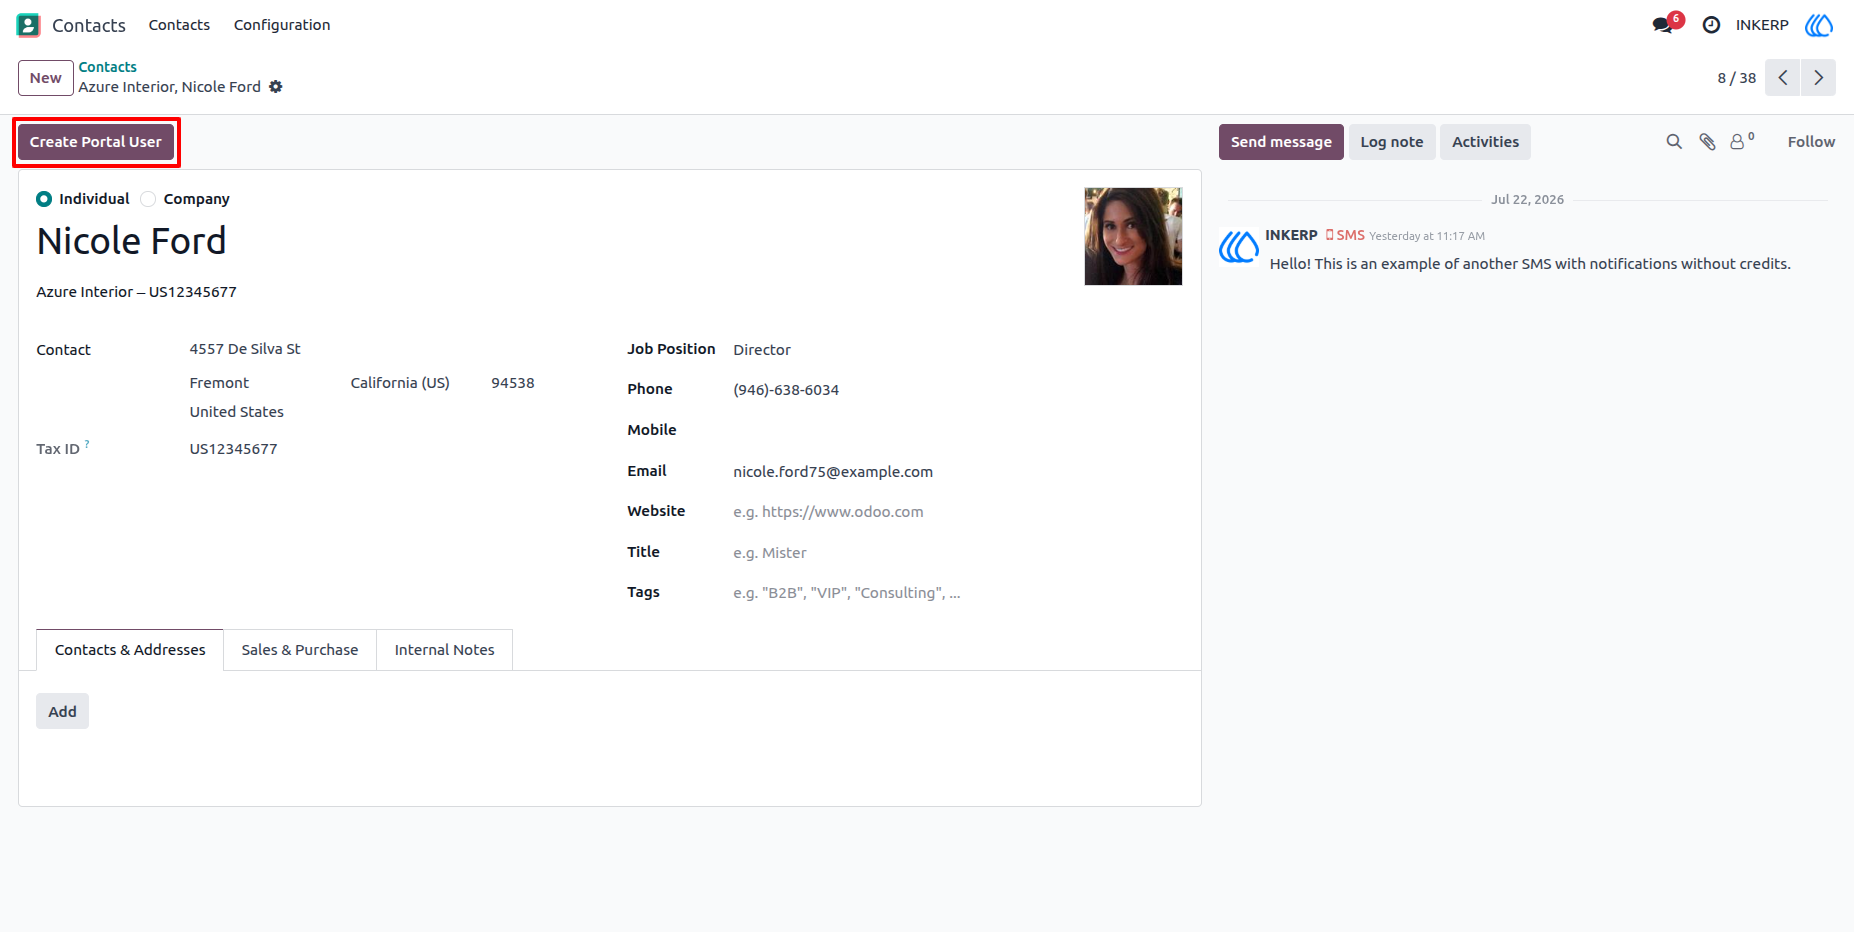Open the Contacts app home icon
The height and width of the screenshot is (932, 1854).
tap(28, 25)
